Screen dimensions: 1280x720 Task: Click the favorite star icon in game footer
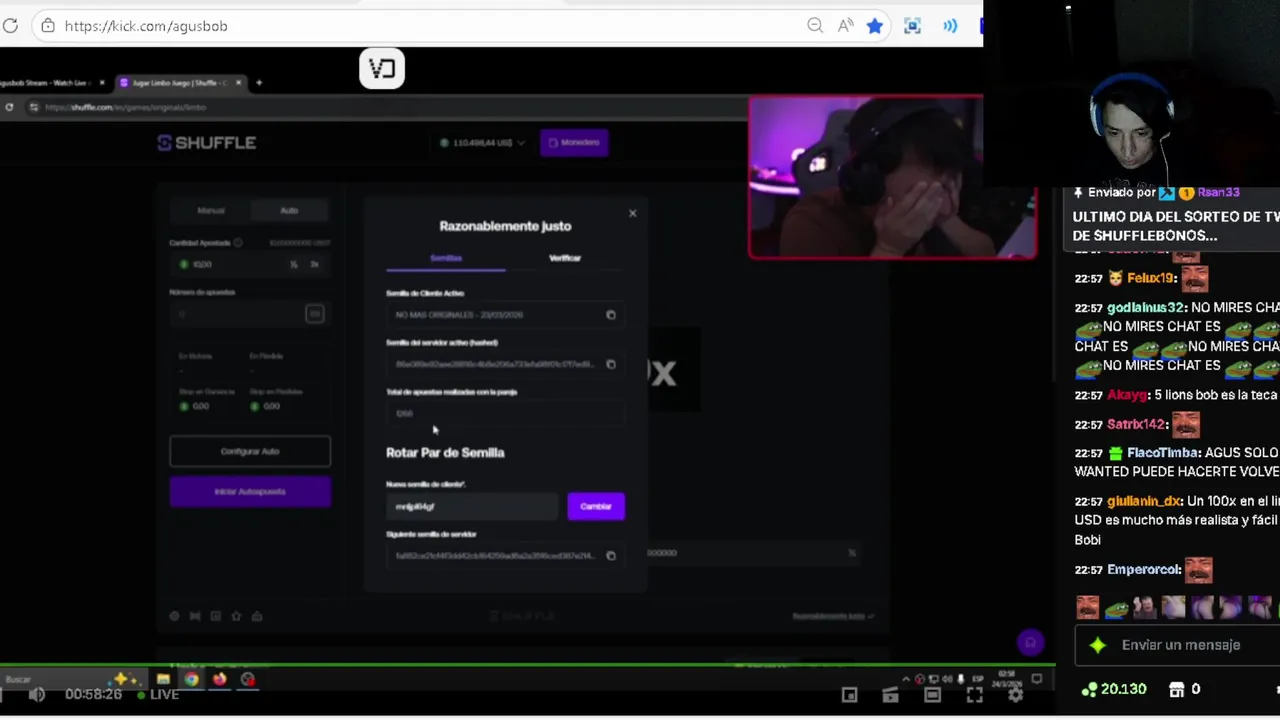coord(236,616)
